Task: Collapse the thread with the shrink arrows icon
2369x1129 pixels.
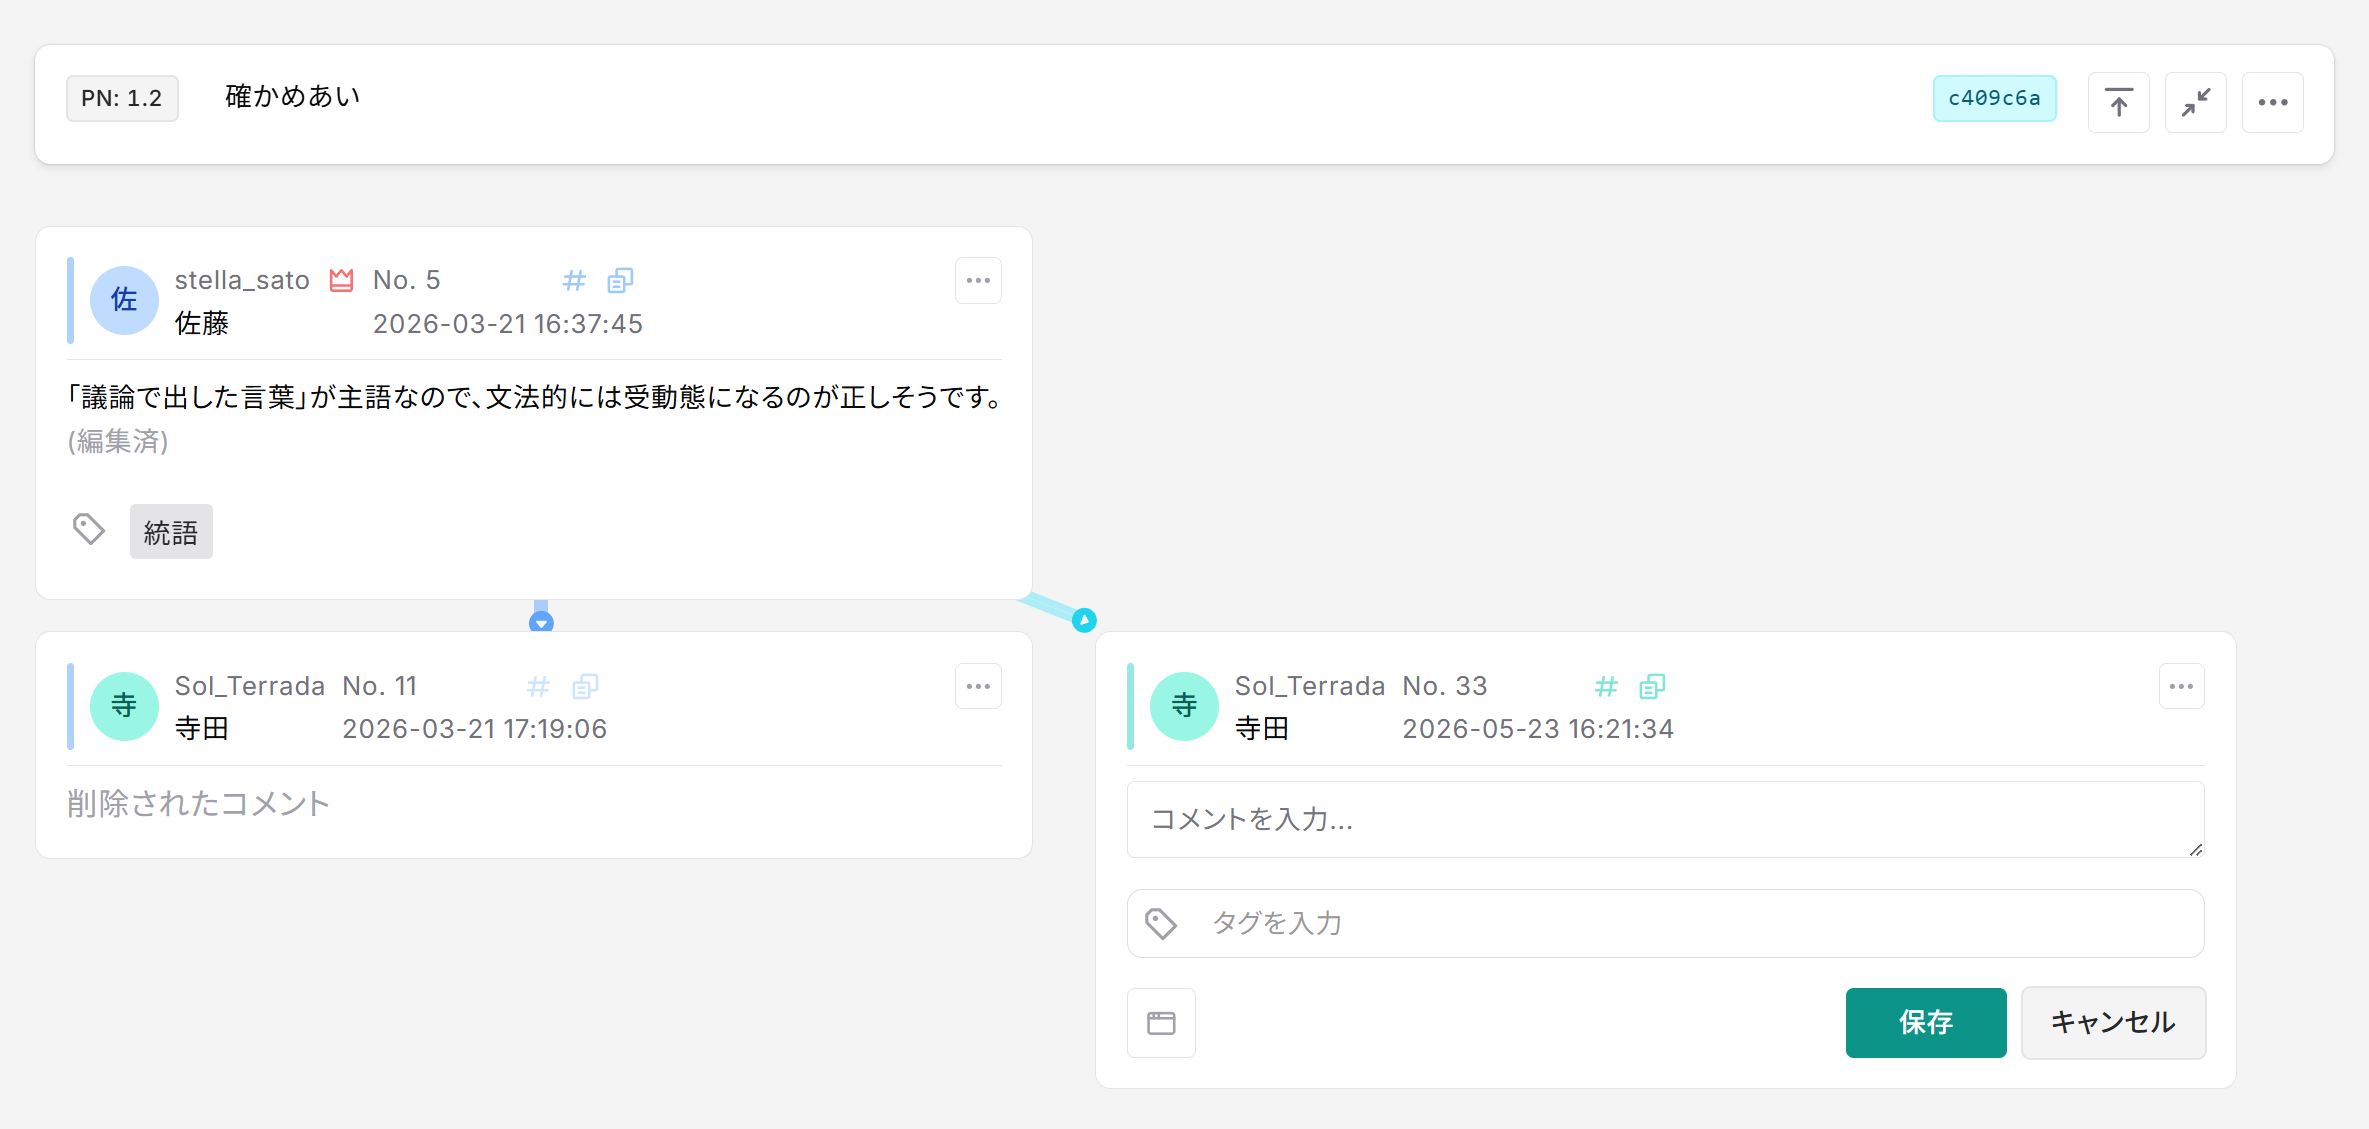Action: (x=2195, y=102)
